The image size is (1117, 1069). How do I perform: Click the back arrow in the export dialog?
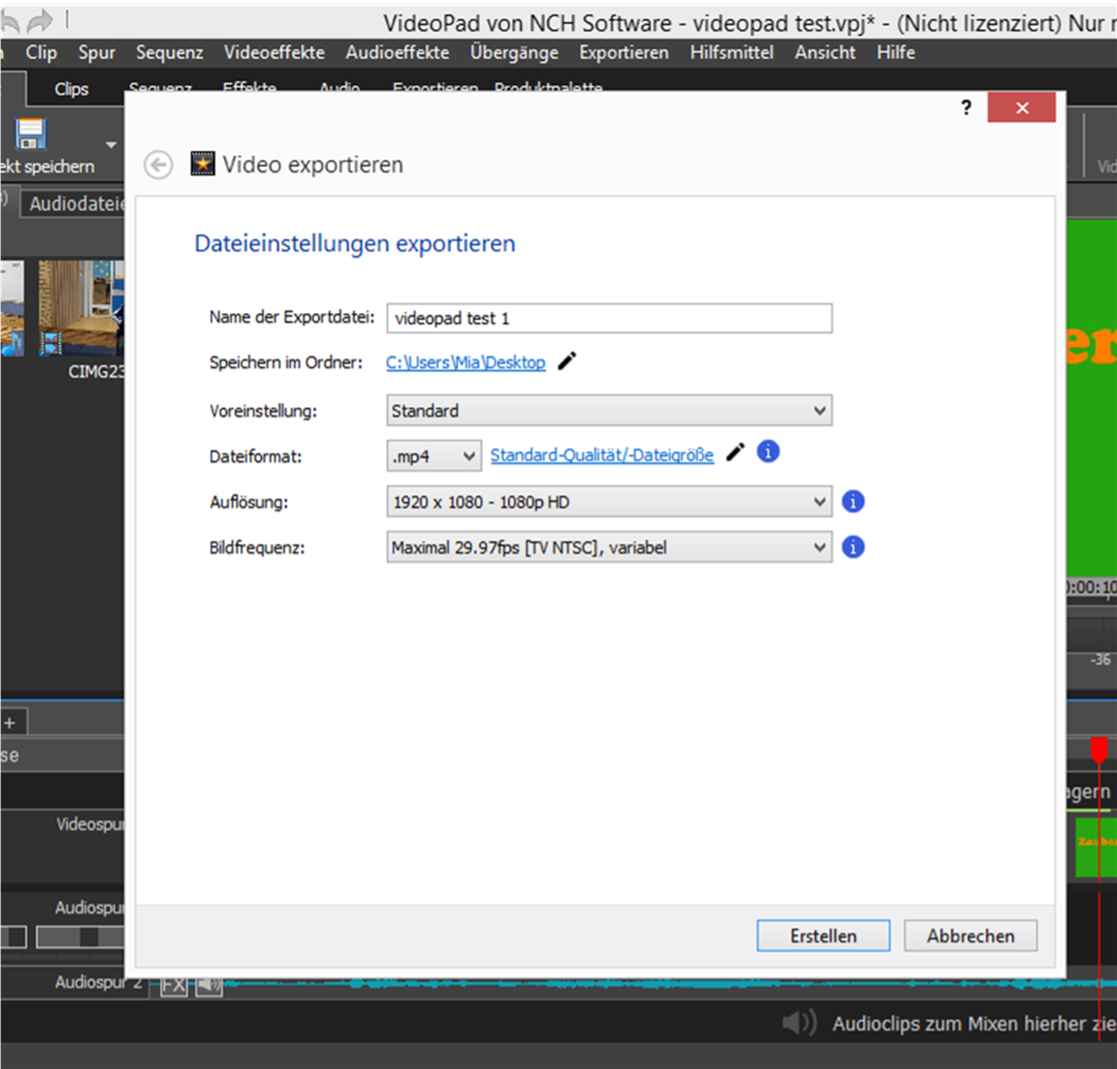coord(158,165)
